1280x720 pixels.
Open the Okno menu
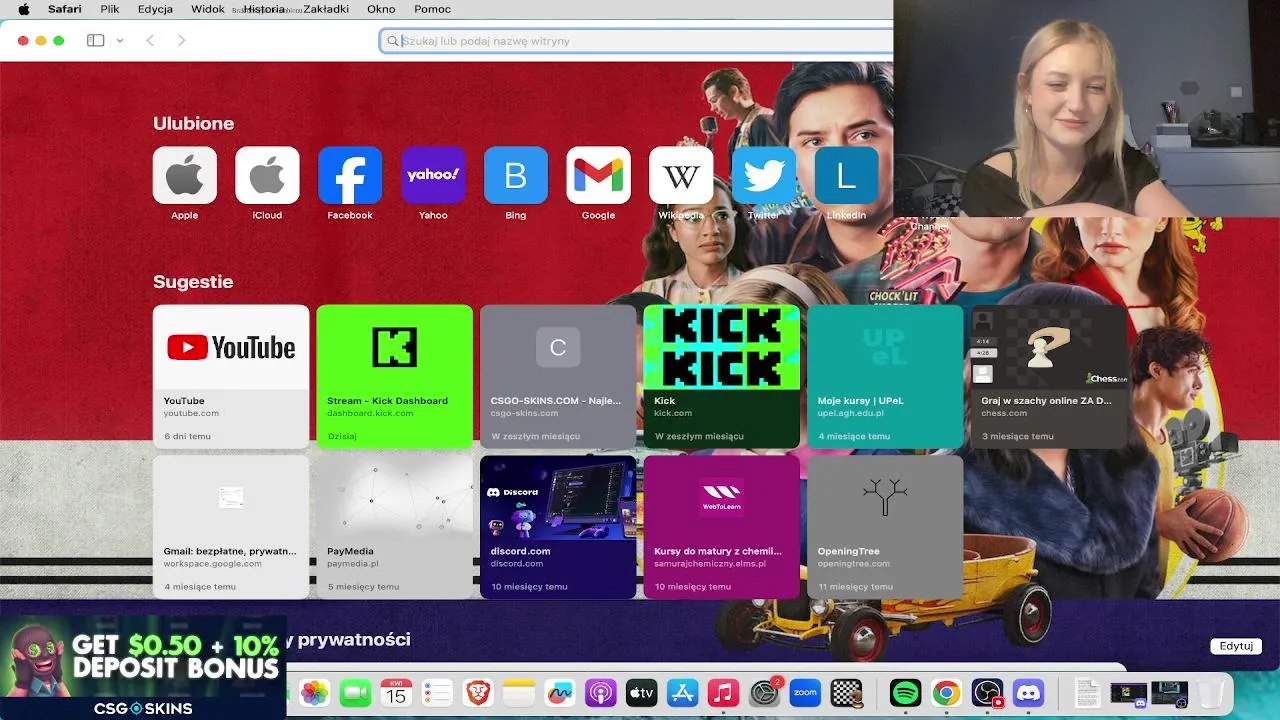pos(381,9)
